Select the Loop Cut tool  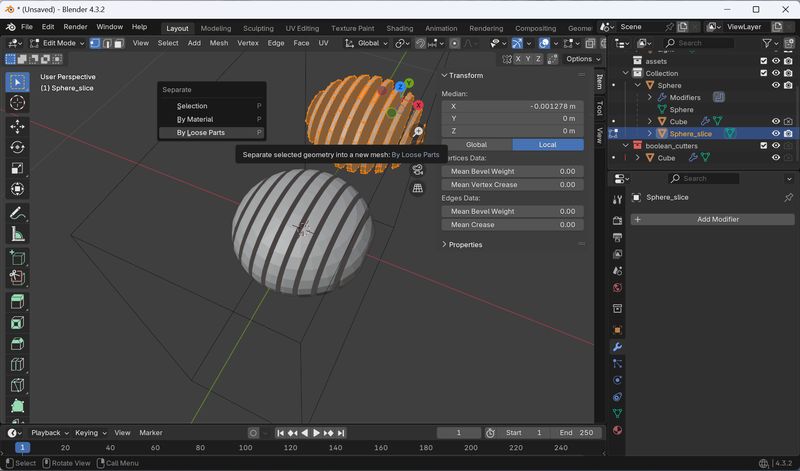point(17,364)
